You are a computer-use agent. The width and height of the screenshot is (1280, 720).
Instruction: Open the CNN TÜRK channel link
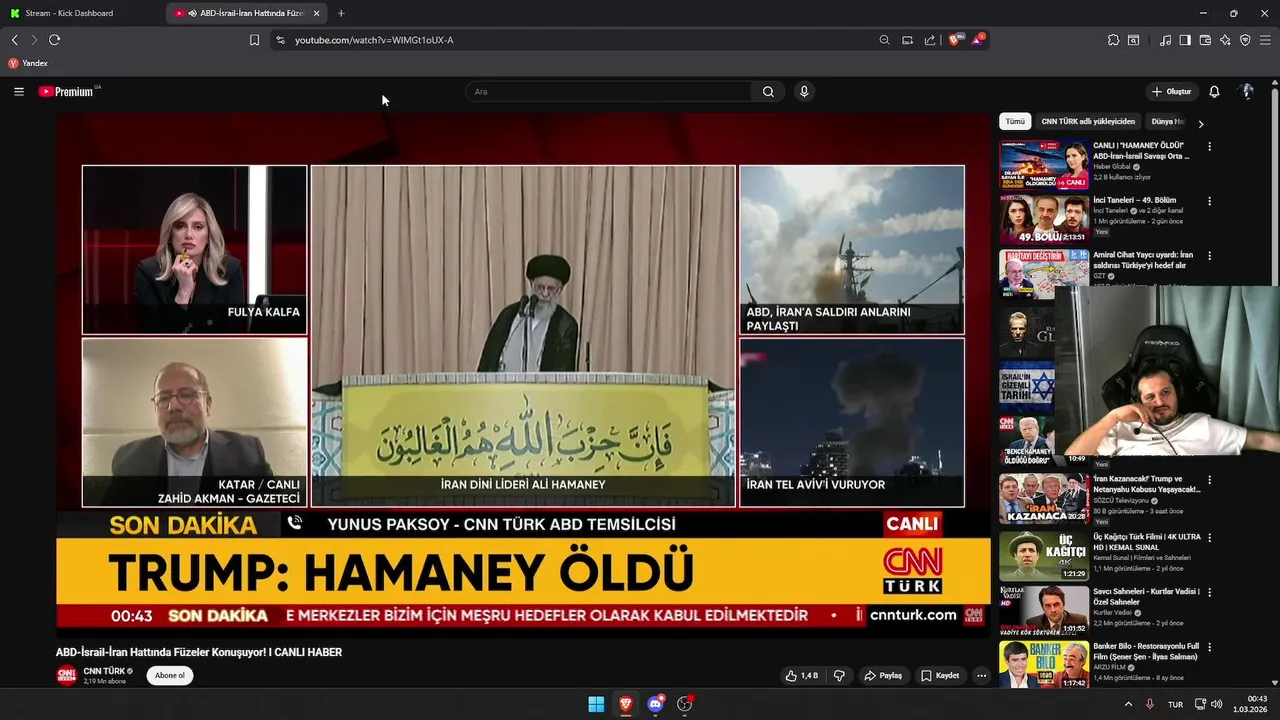[x=104, y=671]
